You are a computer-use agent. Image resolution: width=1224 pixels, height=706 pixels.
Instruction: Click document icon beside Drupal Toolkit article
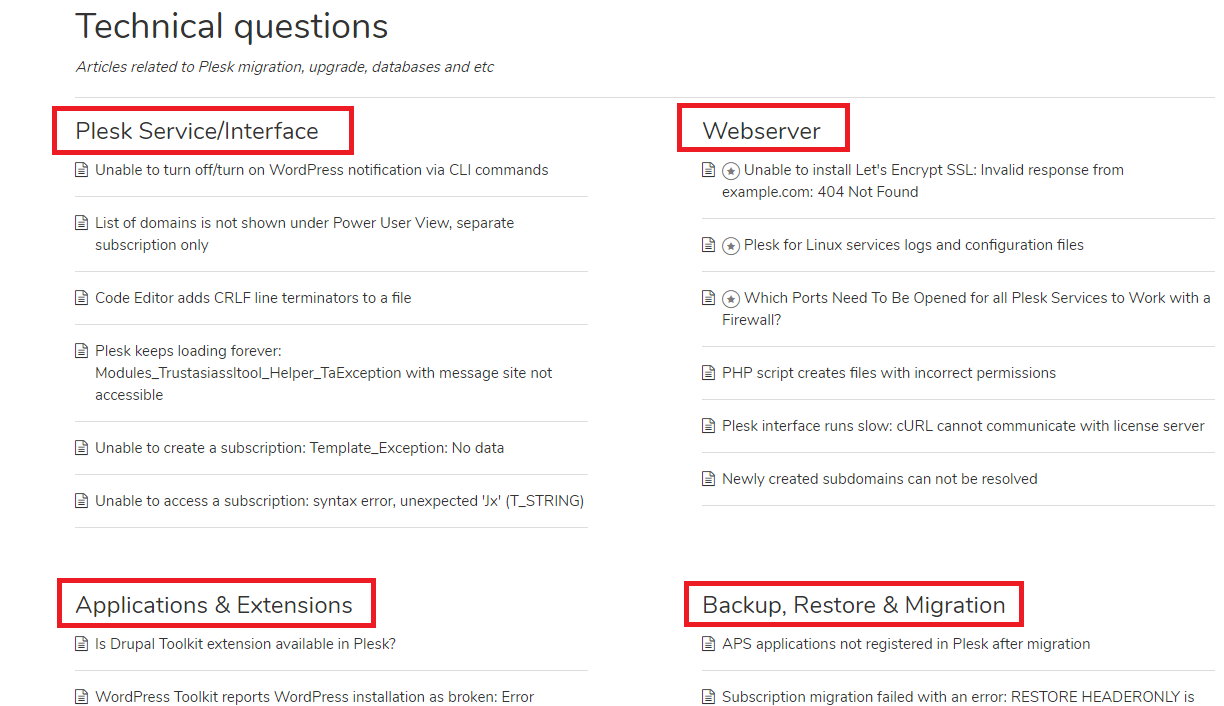[82, 644]
